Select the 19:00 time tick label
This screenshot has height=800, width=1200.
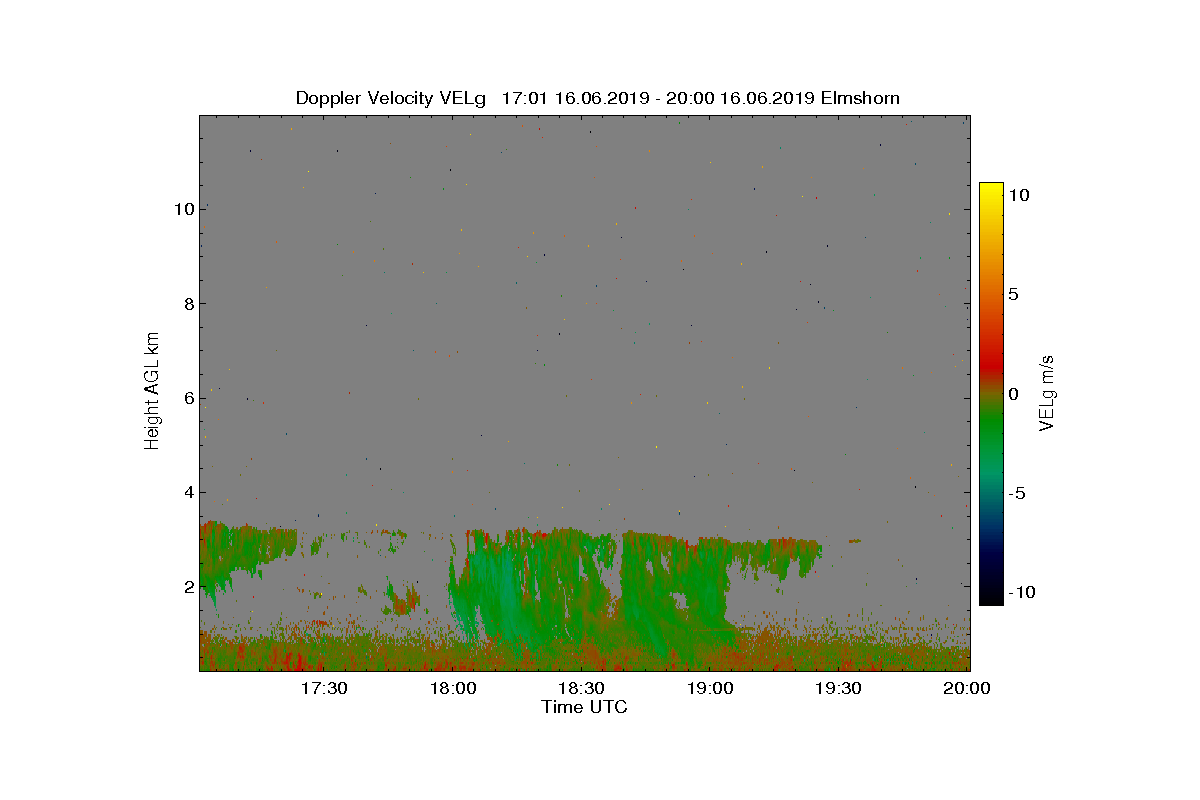tap(711, 688)
